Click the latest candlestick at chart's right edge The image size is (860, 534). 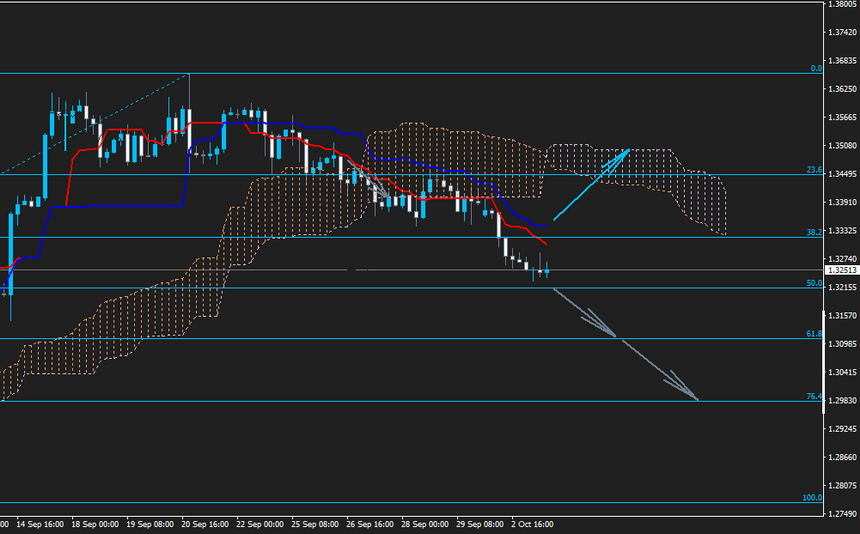point(547,270)
